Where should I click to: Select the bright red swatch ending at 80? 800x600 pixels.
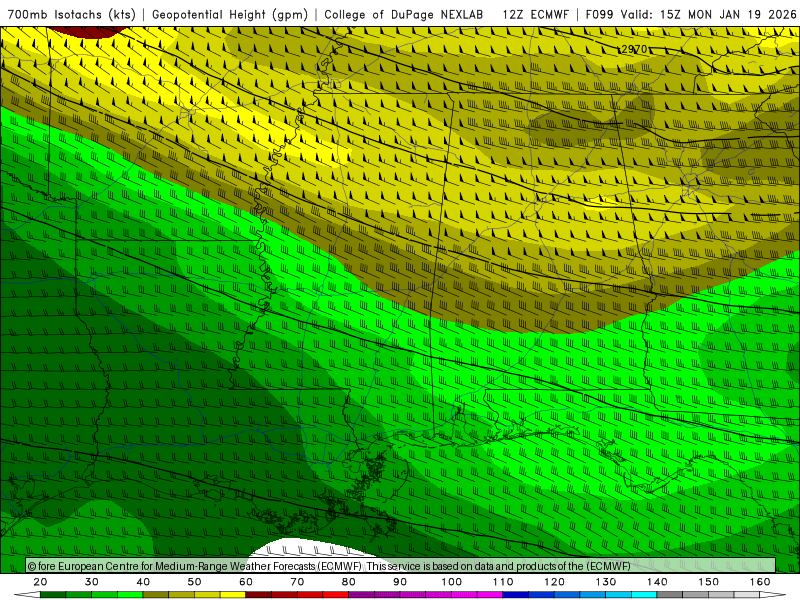click(336, 594)
